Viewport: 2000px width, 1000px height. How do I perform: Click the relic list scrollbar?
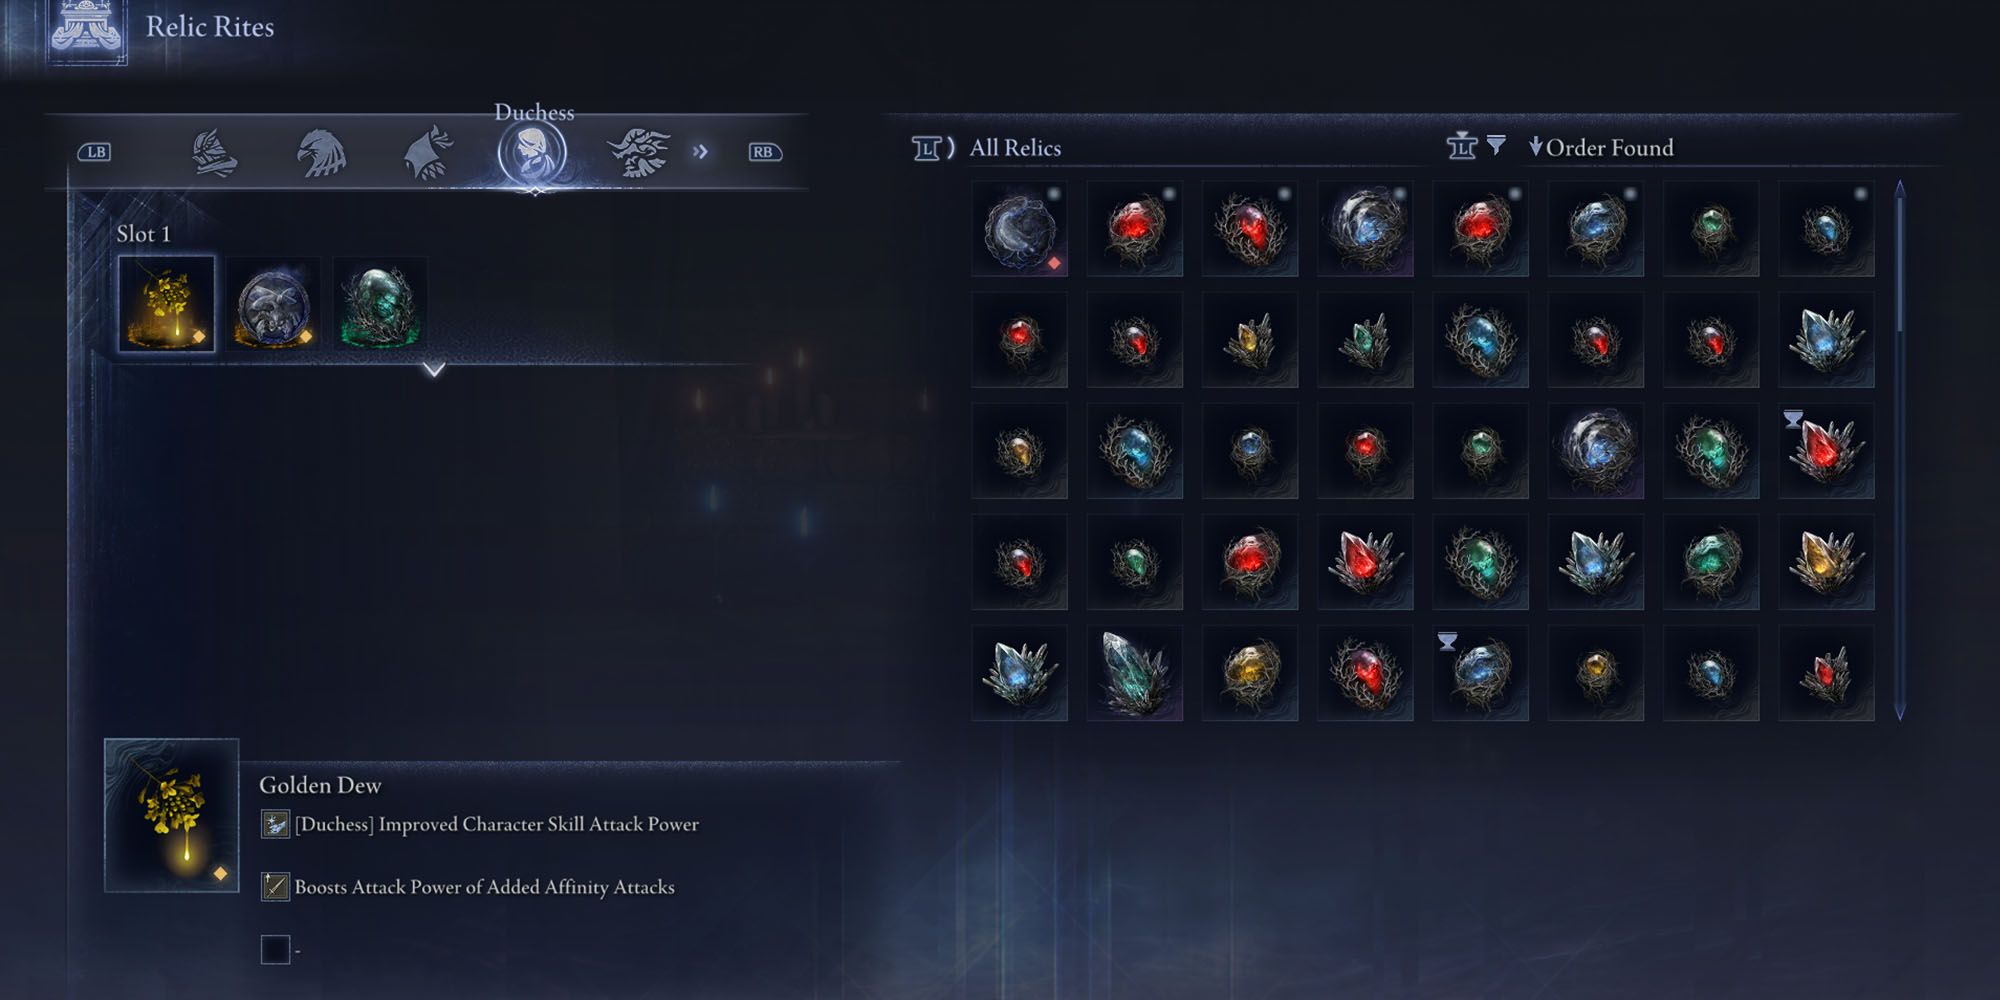click(x=1900, y=450)
